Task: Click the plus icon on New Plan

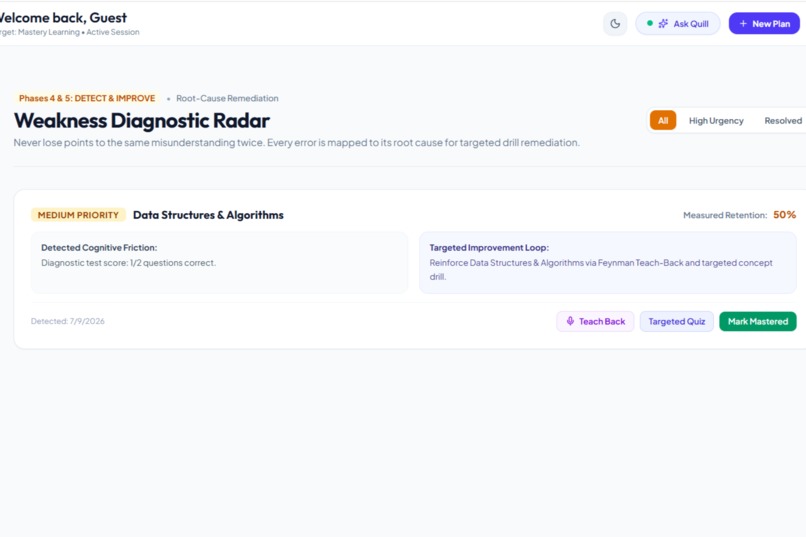Action: 743,24
